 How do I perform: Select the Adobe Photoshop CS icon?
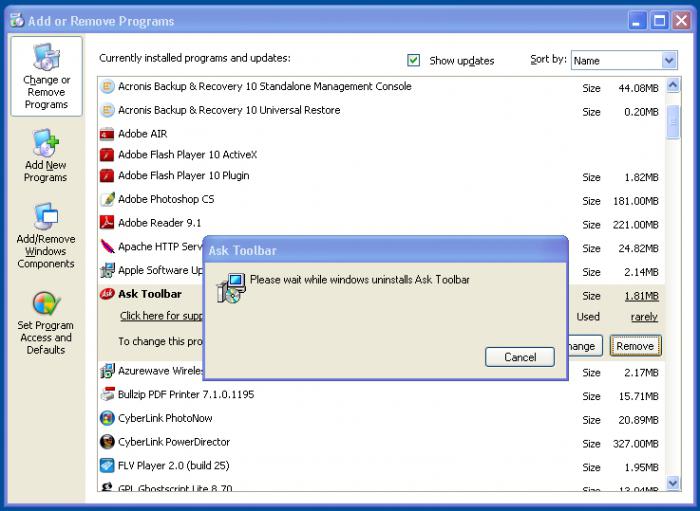point(107,199)
